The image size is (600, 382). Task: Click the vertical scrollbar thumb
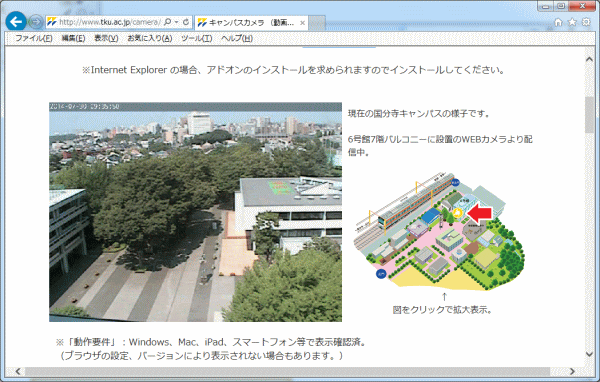589,115
